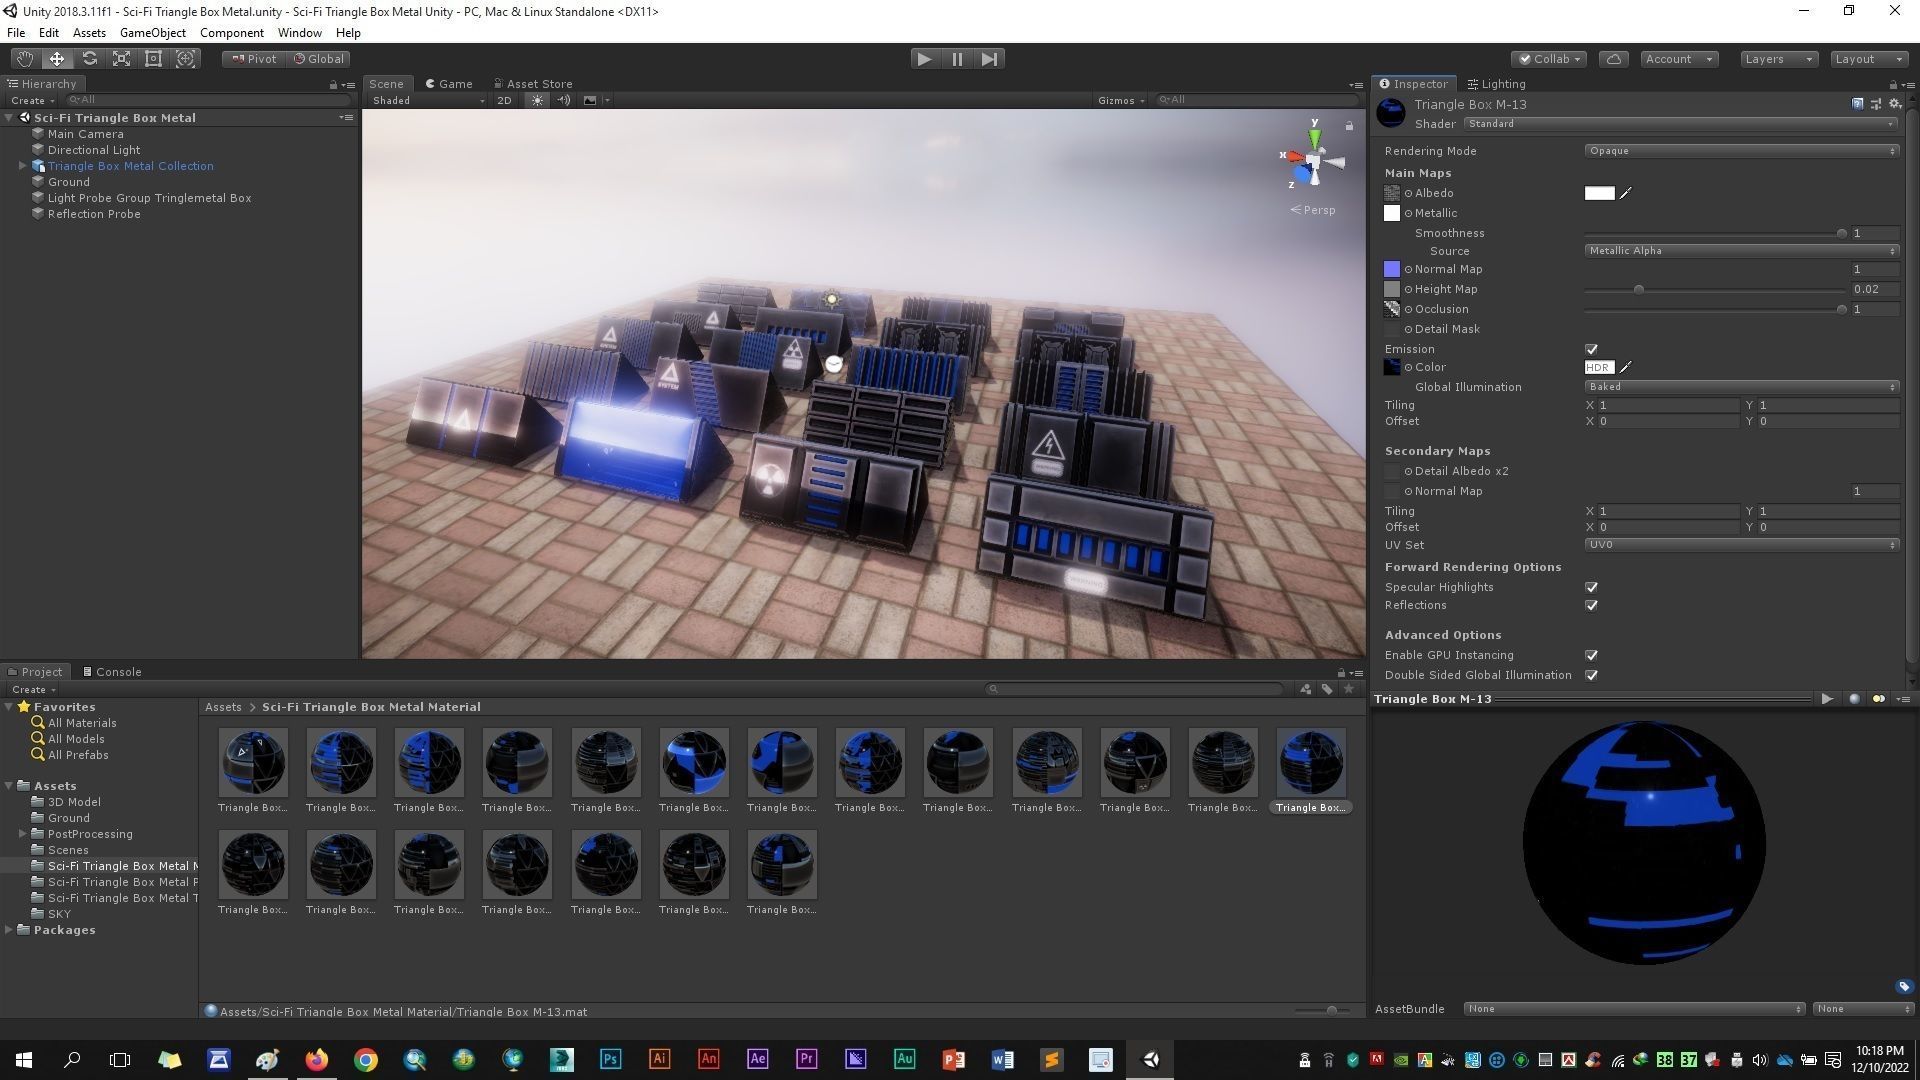The height and width of the screenshot is (1080, 1920).
Task: Open the GameObject menu
Action: click(x=152, y=33)
